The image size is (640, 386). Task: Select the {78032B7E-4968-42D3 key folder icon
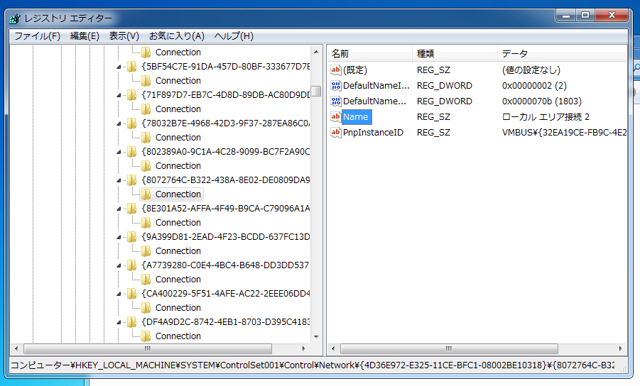point(131,123)
